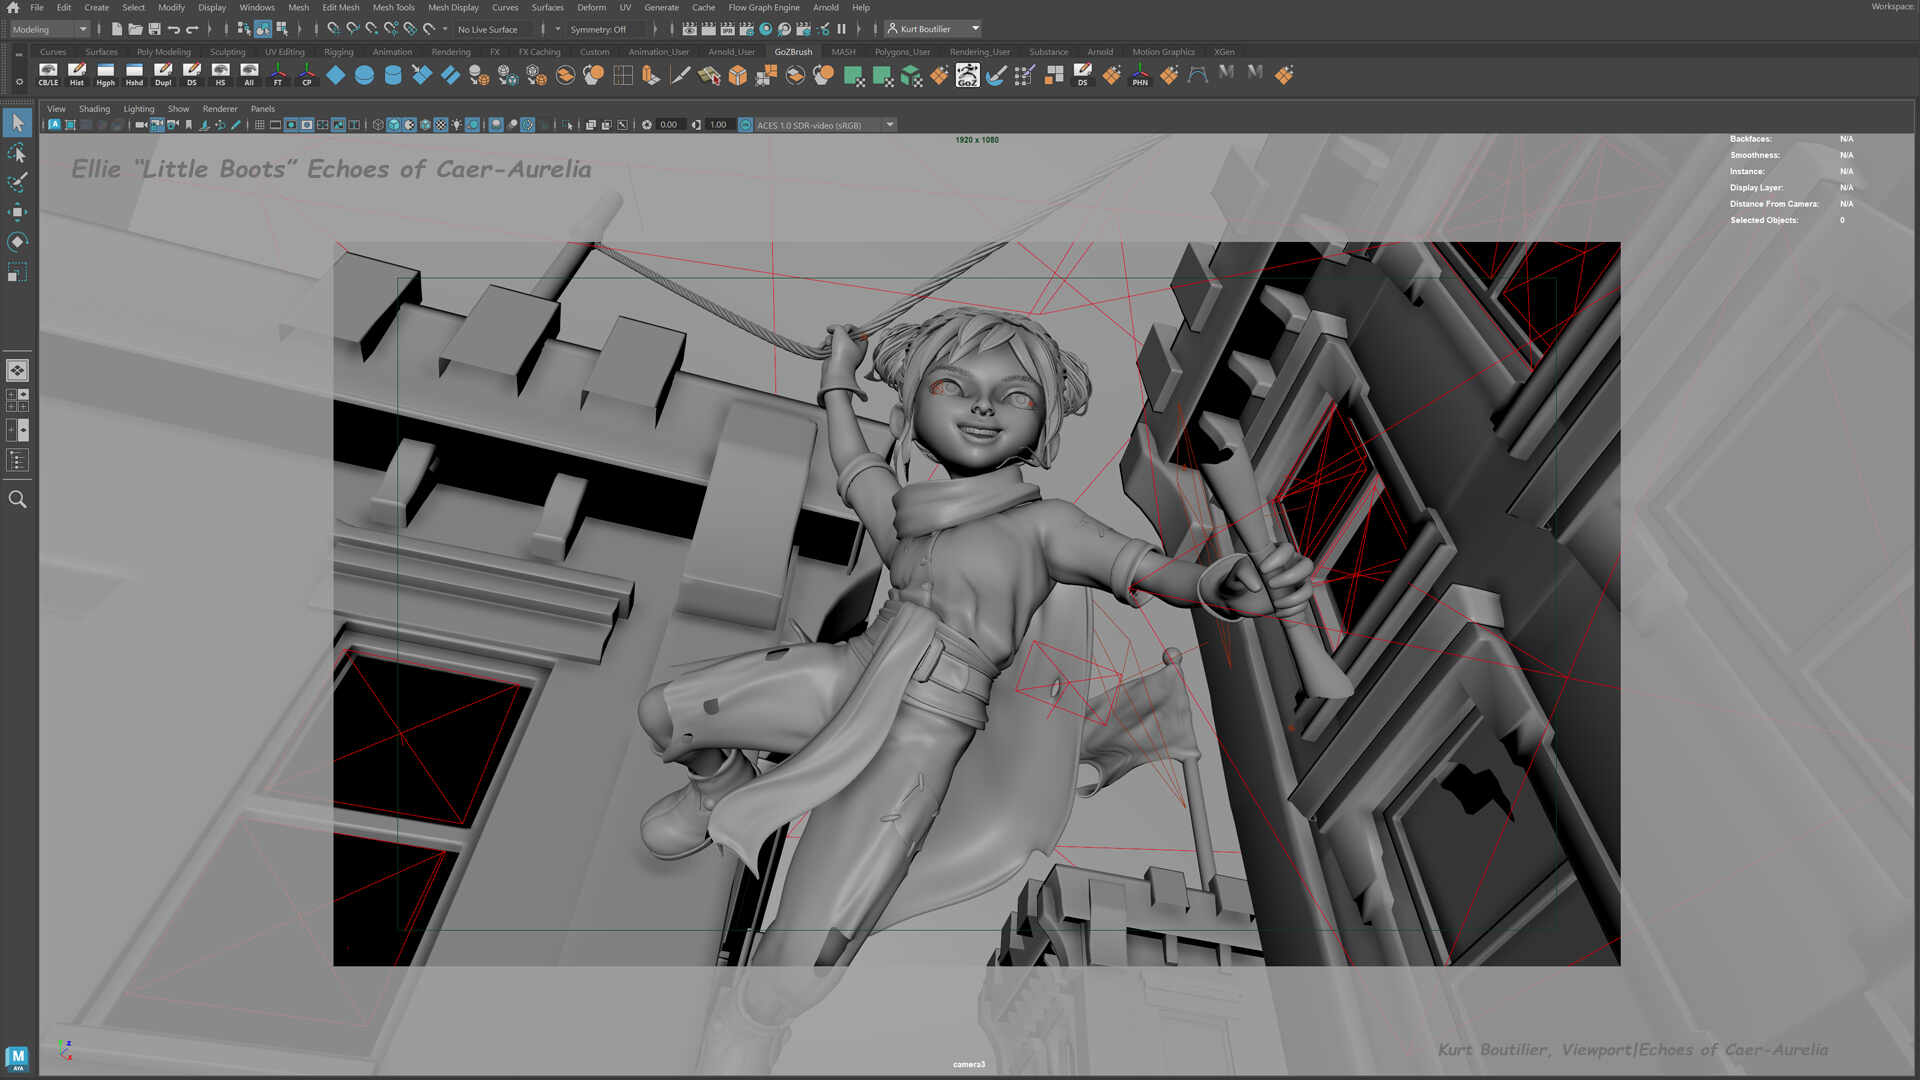Click the No Live Surface button

coord(489,29)
